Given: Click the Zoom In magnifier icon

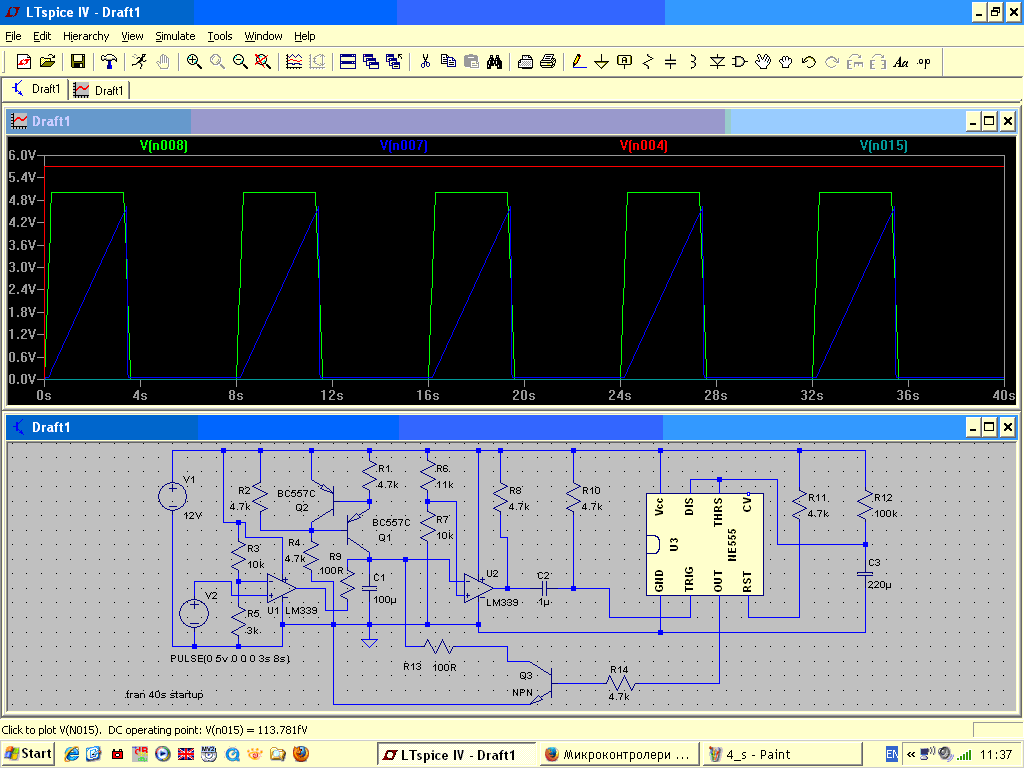Looking at the screenshot, I should pos(194,61).
